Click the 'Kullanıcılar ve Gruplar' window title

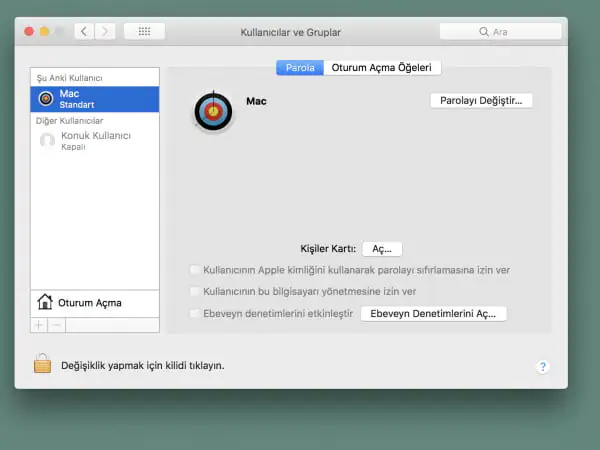coord(290,33)
